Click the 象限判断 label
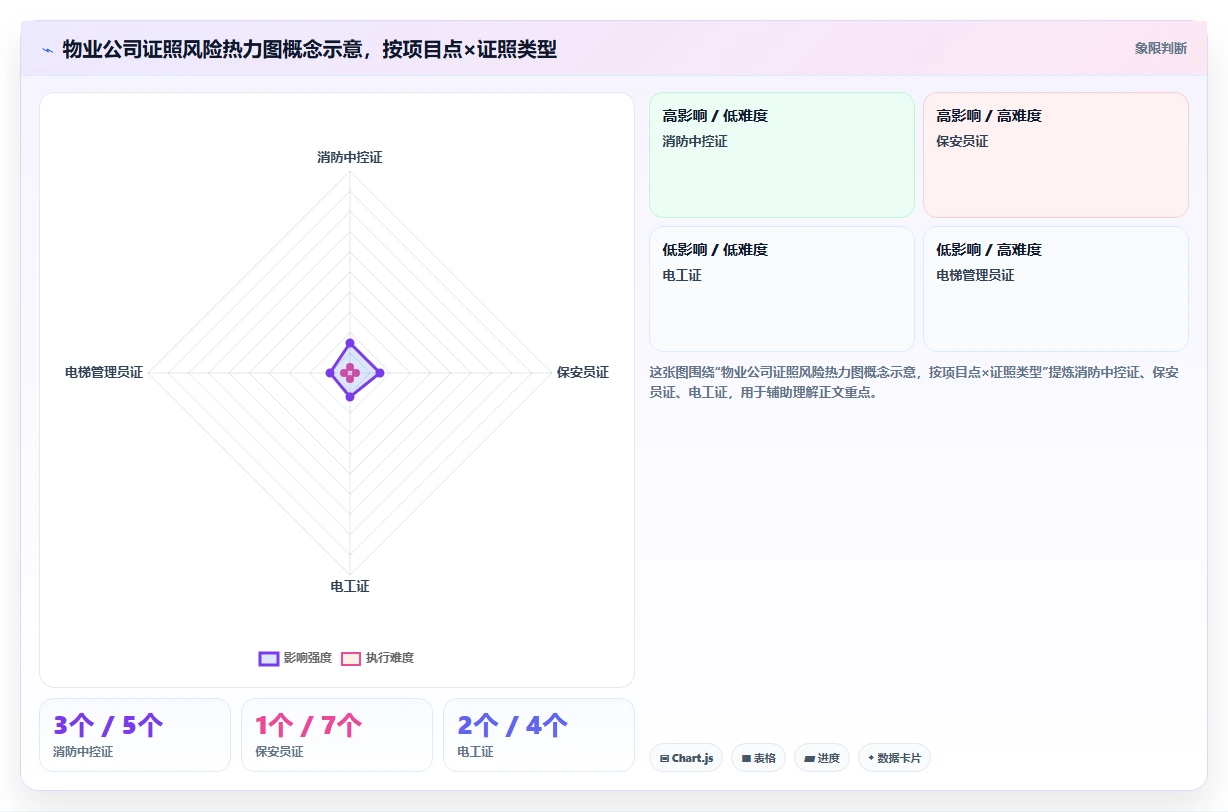 coord(1160,48)
